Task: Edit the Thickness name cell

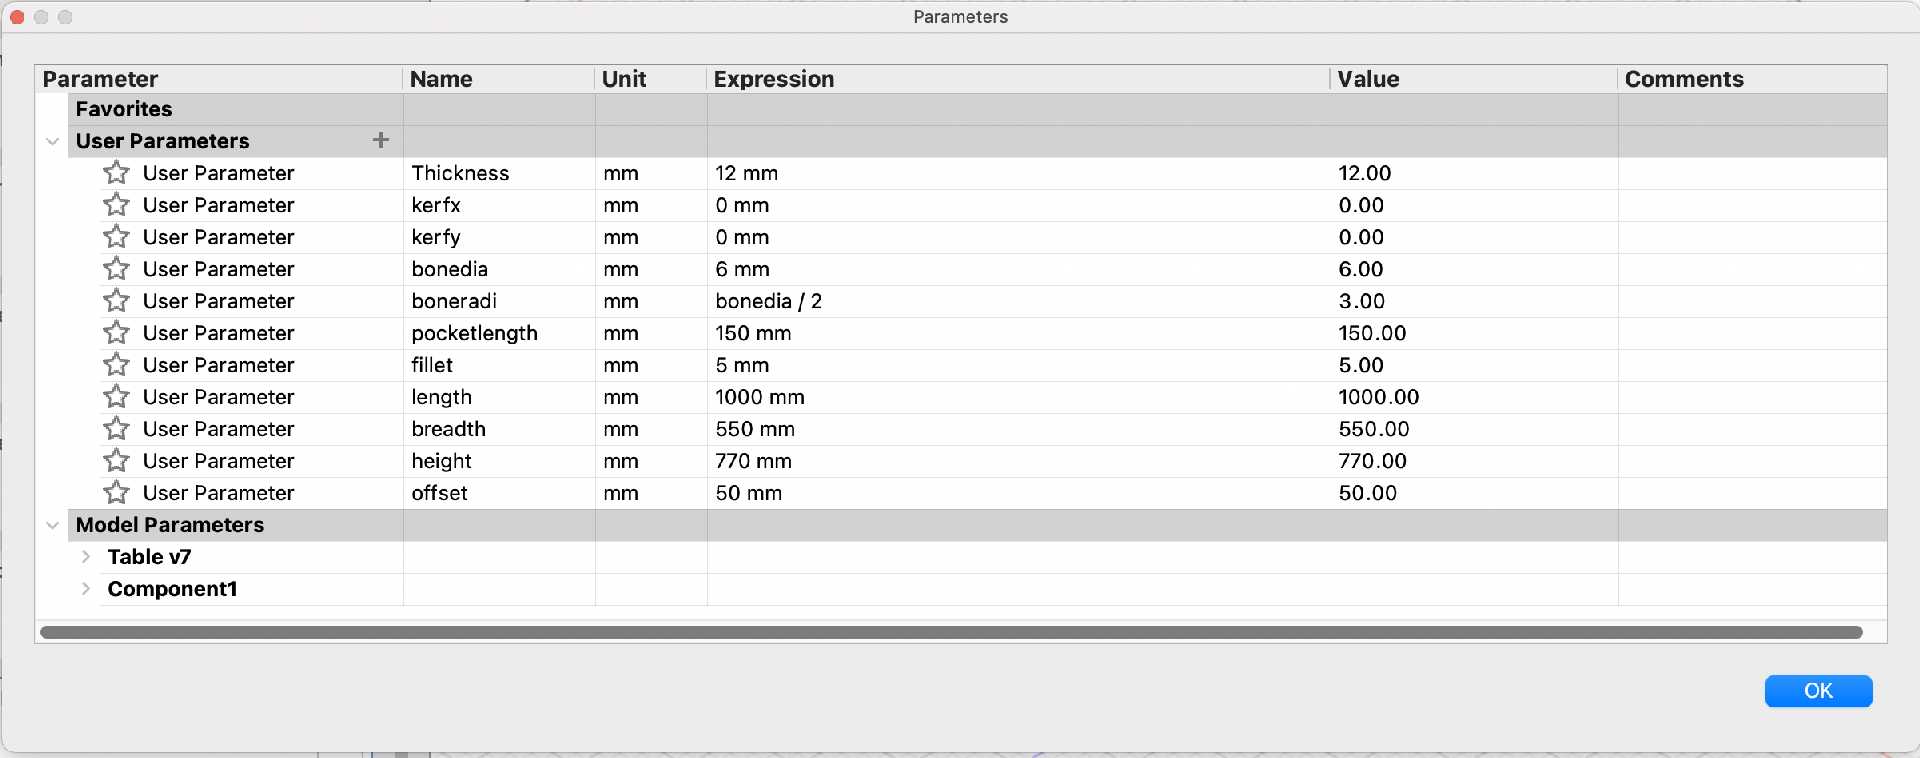Action: point(499,173)
